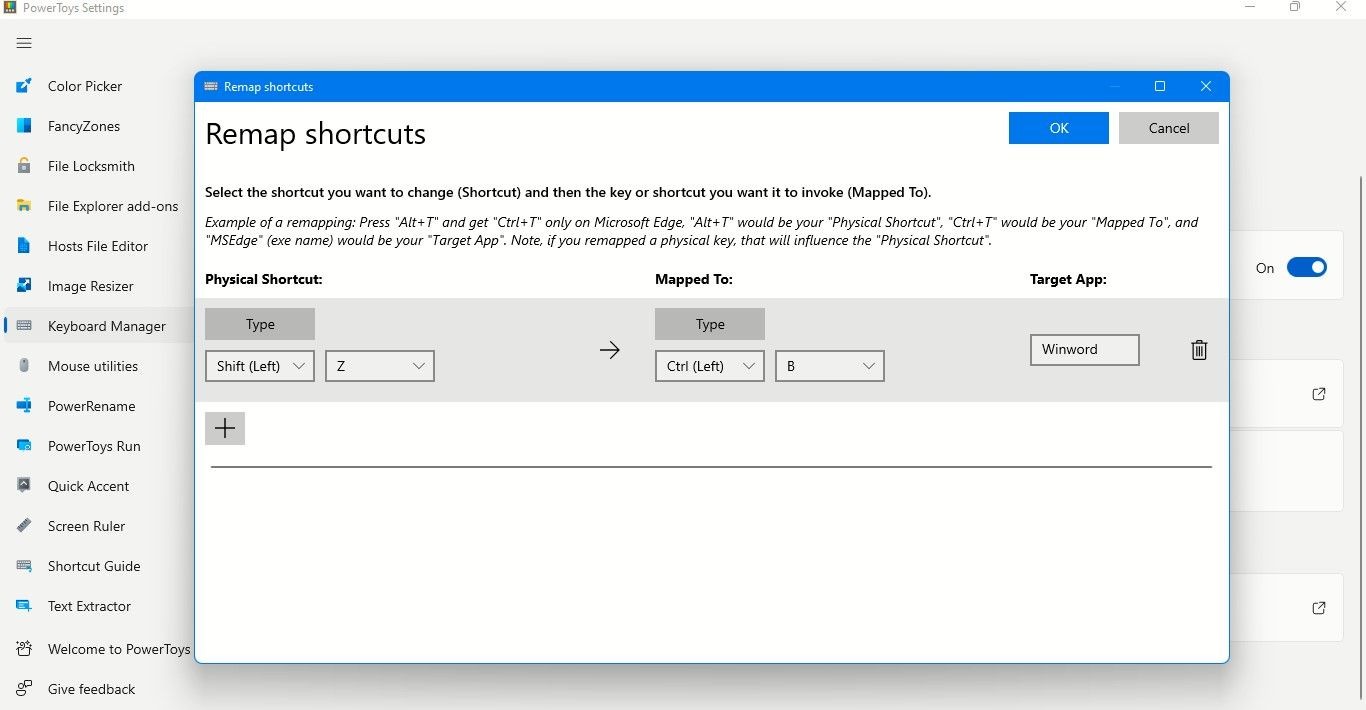The image size is (1366, 710).
Task: Go to Image Resizer page
Action: click(x=91, y=286)
